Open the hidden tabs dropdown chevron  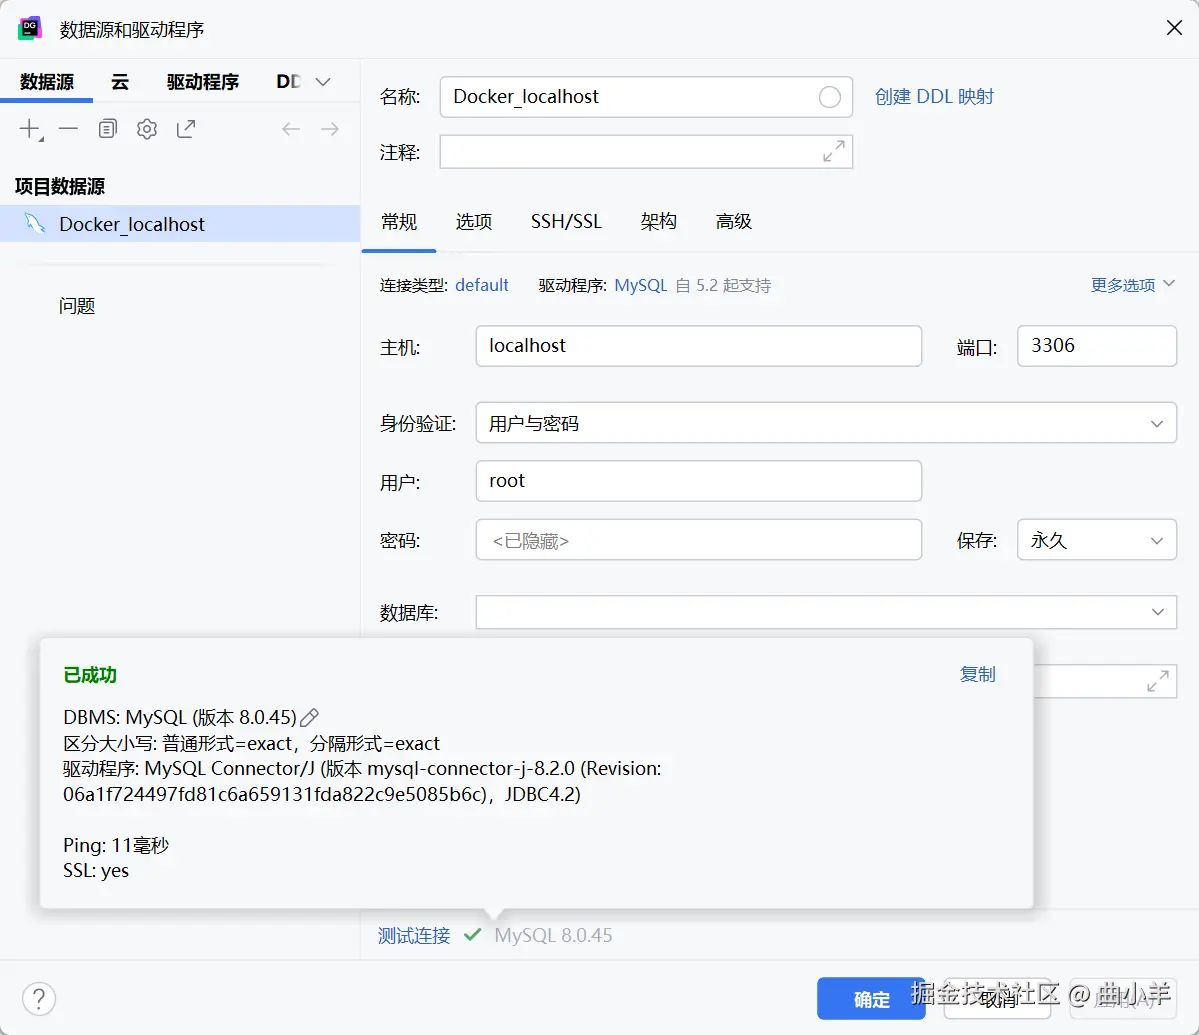coord(323,82)
